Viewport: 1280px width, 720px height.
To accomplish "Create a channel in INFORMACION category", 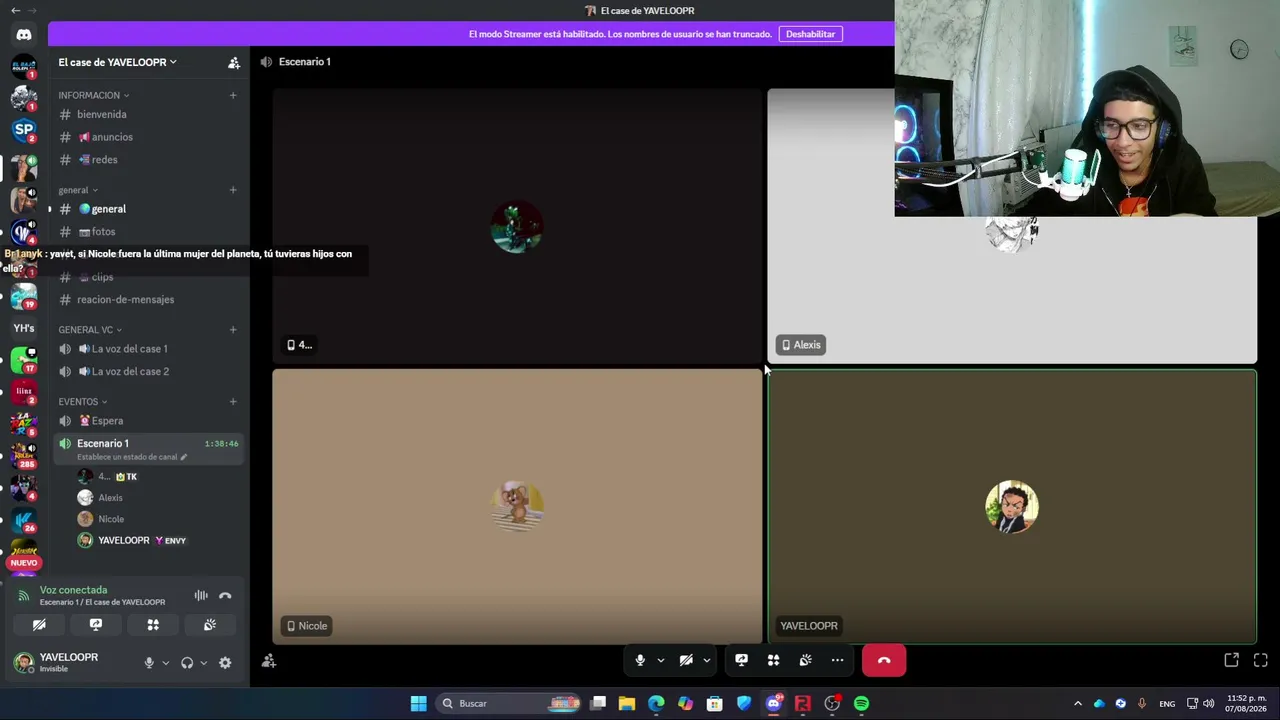I will click(233, 95).
